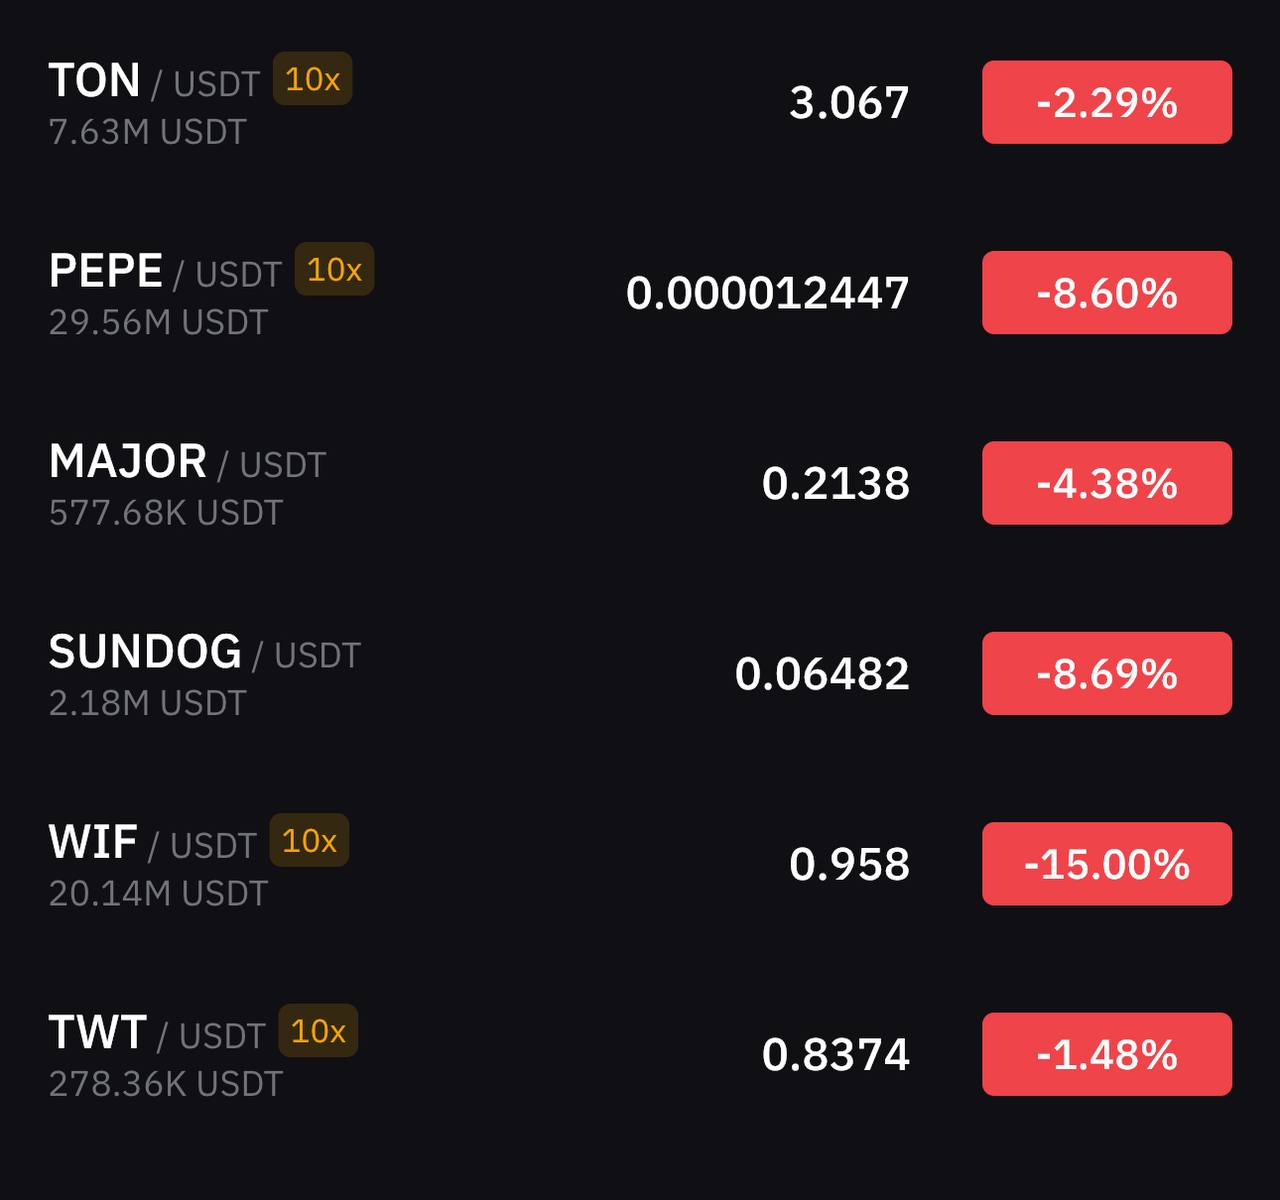Open the TWT / USDT pair
Image resolution: width=1280 pixels, height=1200 pixels.
tap(640, 1054)
